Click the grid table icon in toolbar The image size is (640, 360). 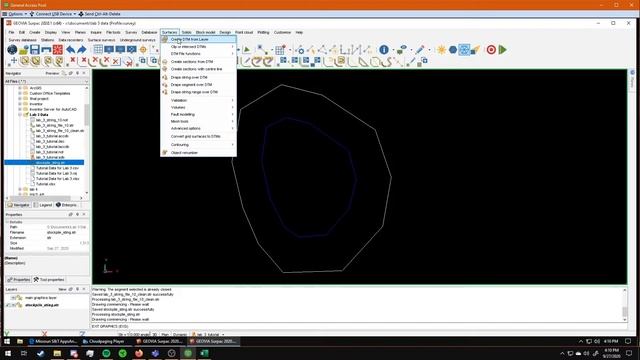tap(98, 50)
